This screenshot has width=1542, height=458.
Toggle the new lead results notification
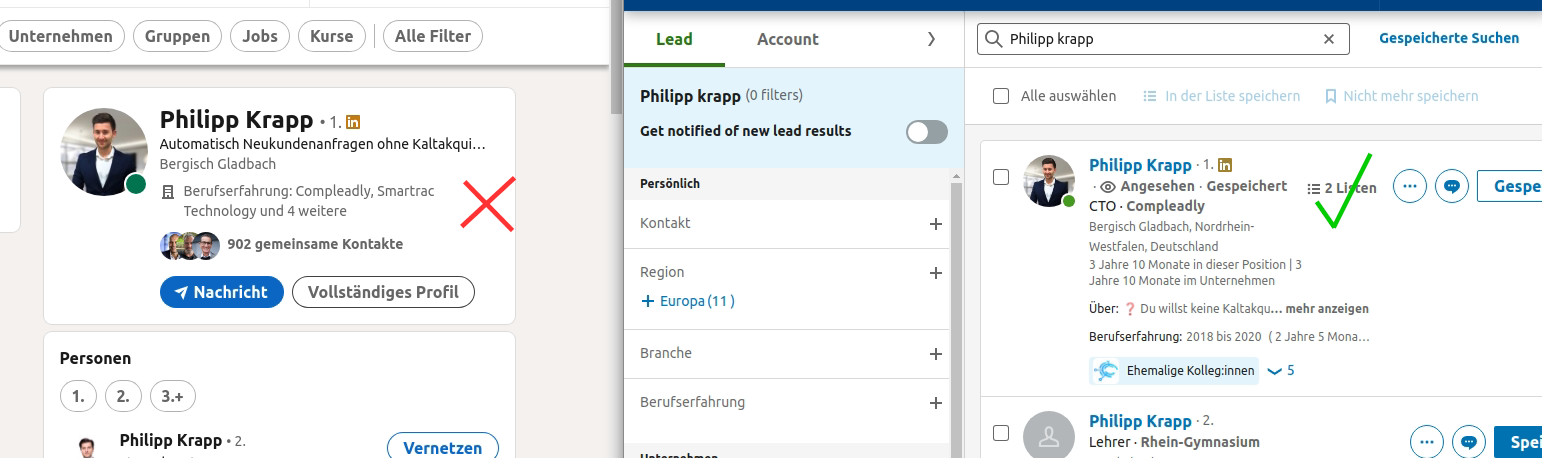point(926,132)
